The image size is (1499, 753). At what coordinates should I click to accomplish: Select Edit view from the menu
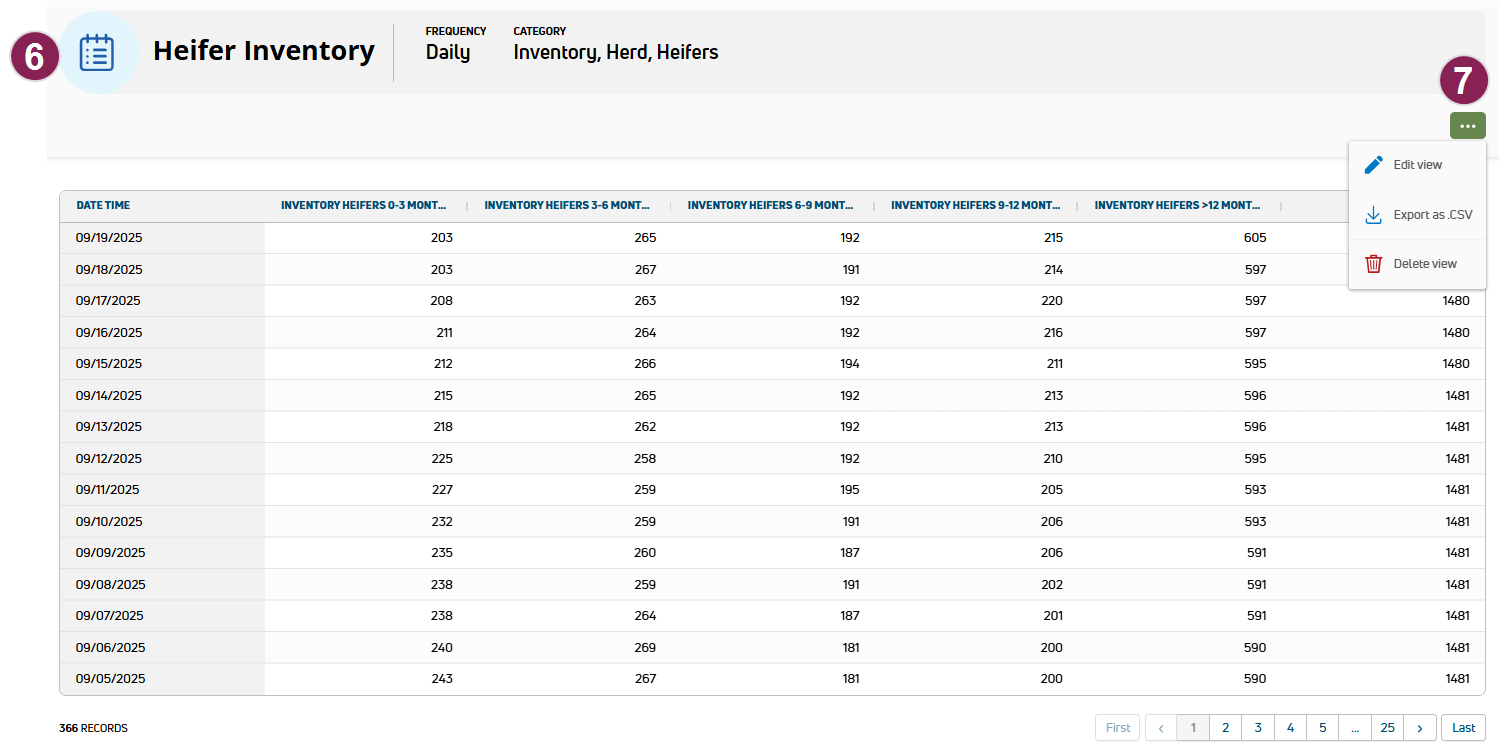(1417, 165)
